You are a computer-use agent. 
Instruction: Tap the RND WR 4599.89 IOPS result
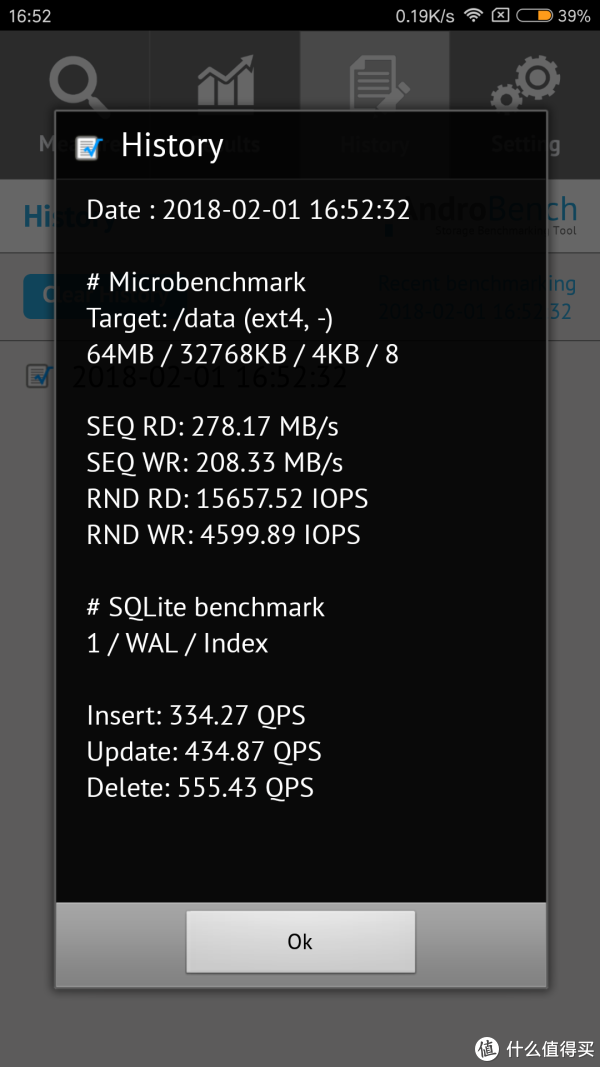pyautogui.click(x=223, y=535)
